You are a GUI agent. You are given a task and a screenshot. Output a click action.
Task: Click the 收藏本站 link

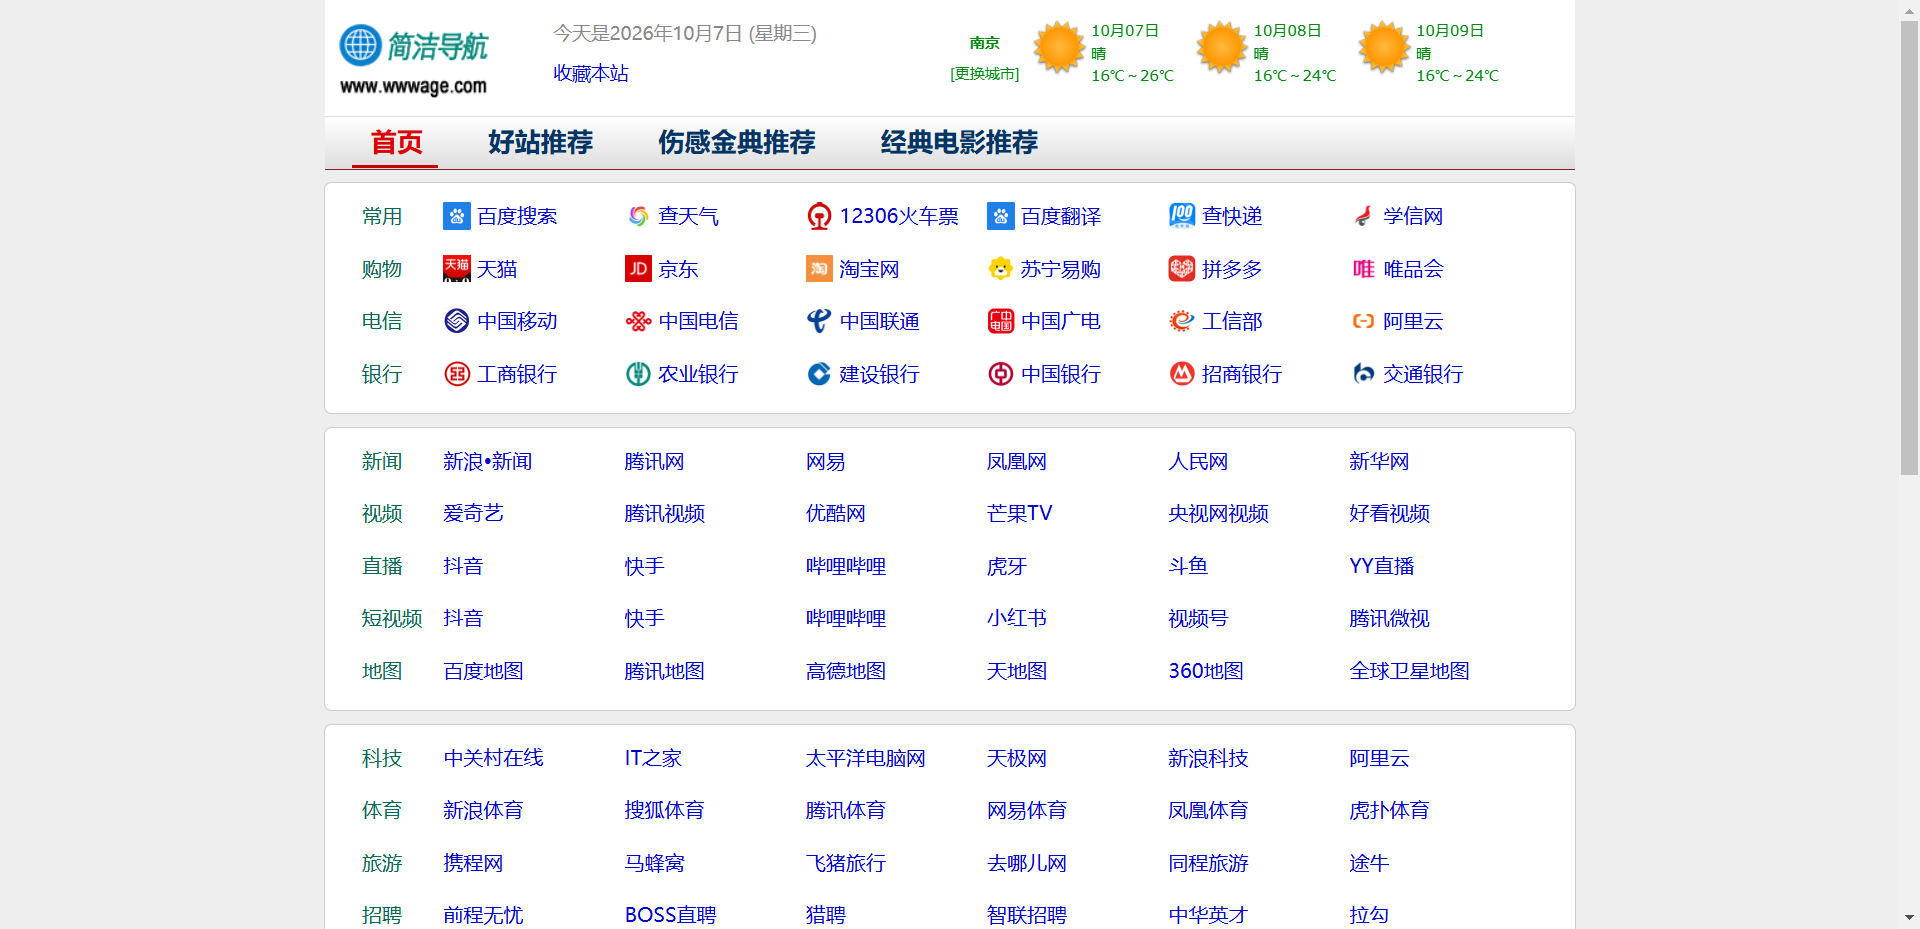coord(591,73)
